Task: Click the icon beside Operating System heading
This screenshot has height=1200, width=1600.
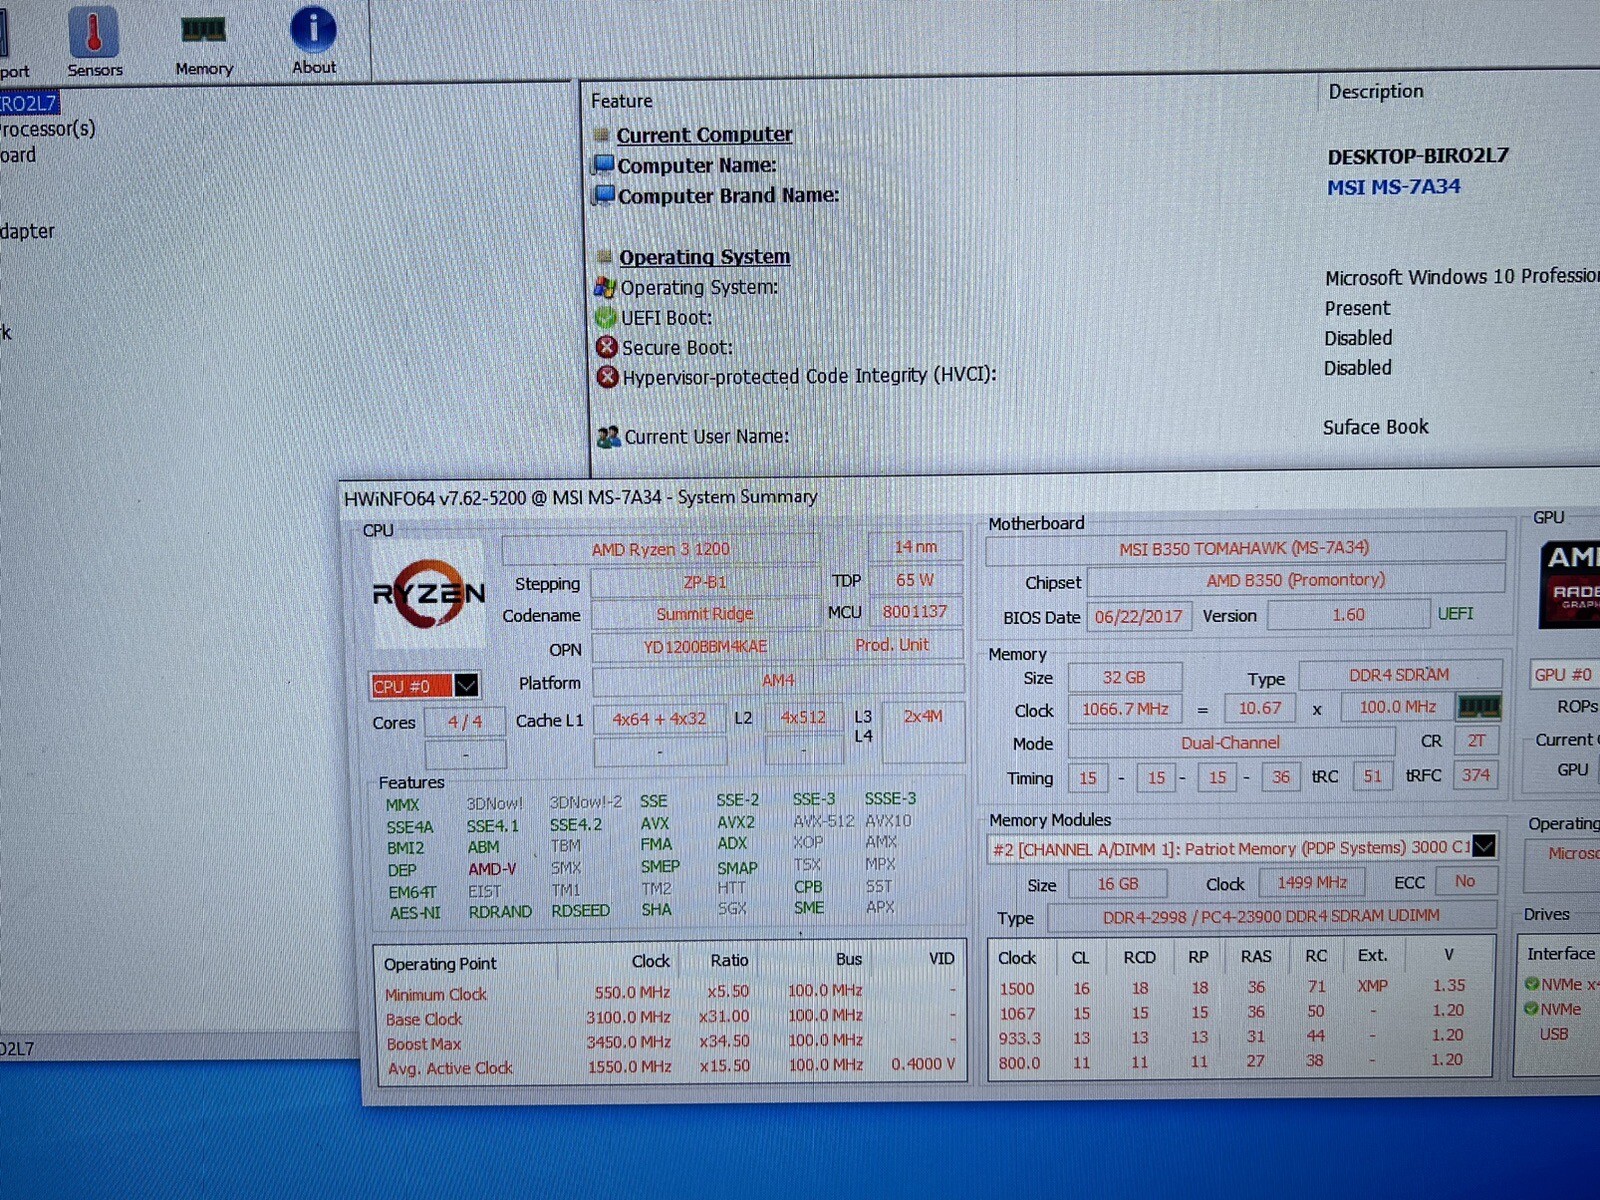Action: click(x=603, y=256)
